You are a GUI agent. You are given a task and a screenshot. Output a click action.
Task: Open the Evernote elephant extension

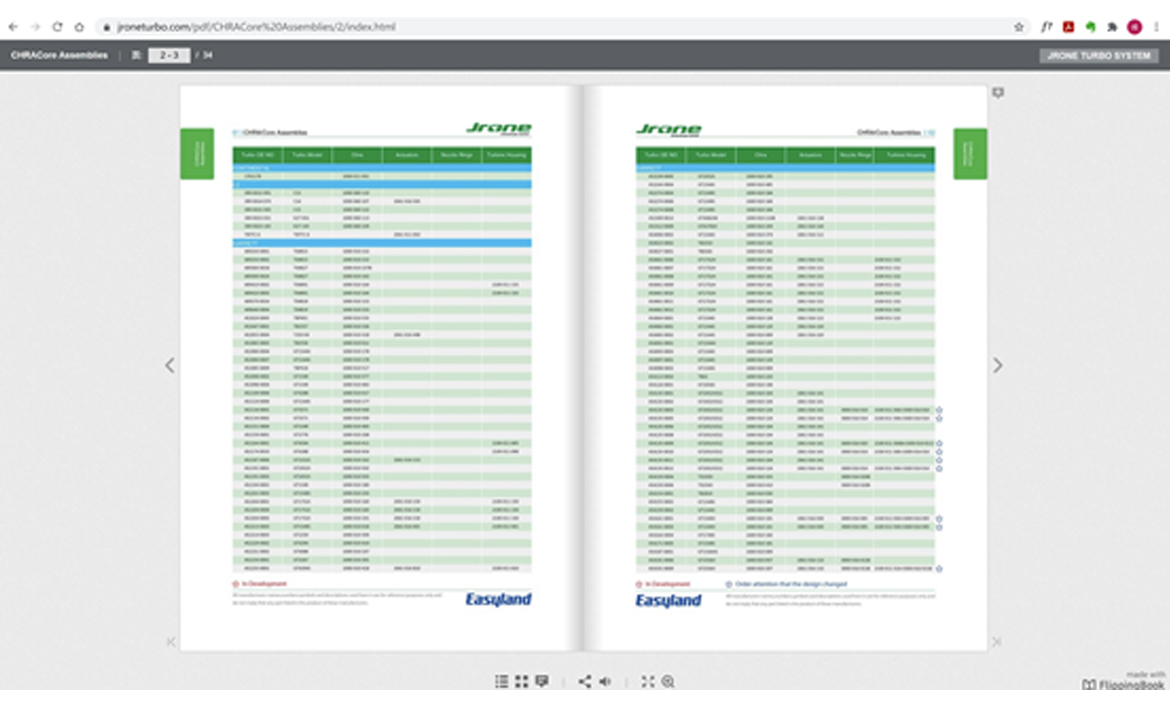tap(1090, 27)
